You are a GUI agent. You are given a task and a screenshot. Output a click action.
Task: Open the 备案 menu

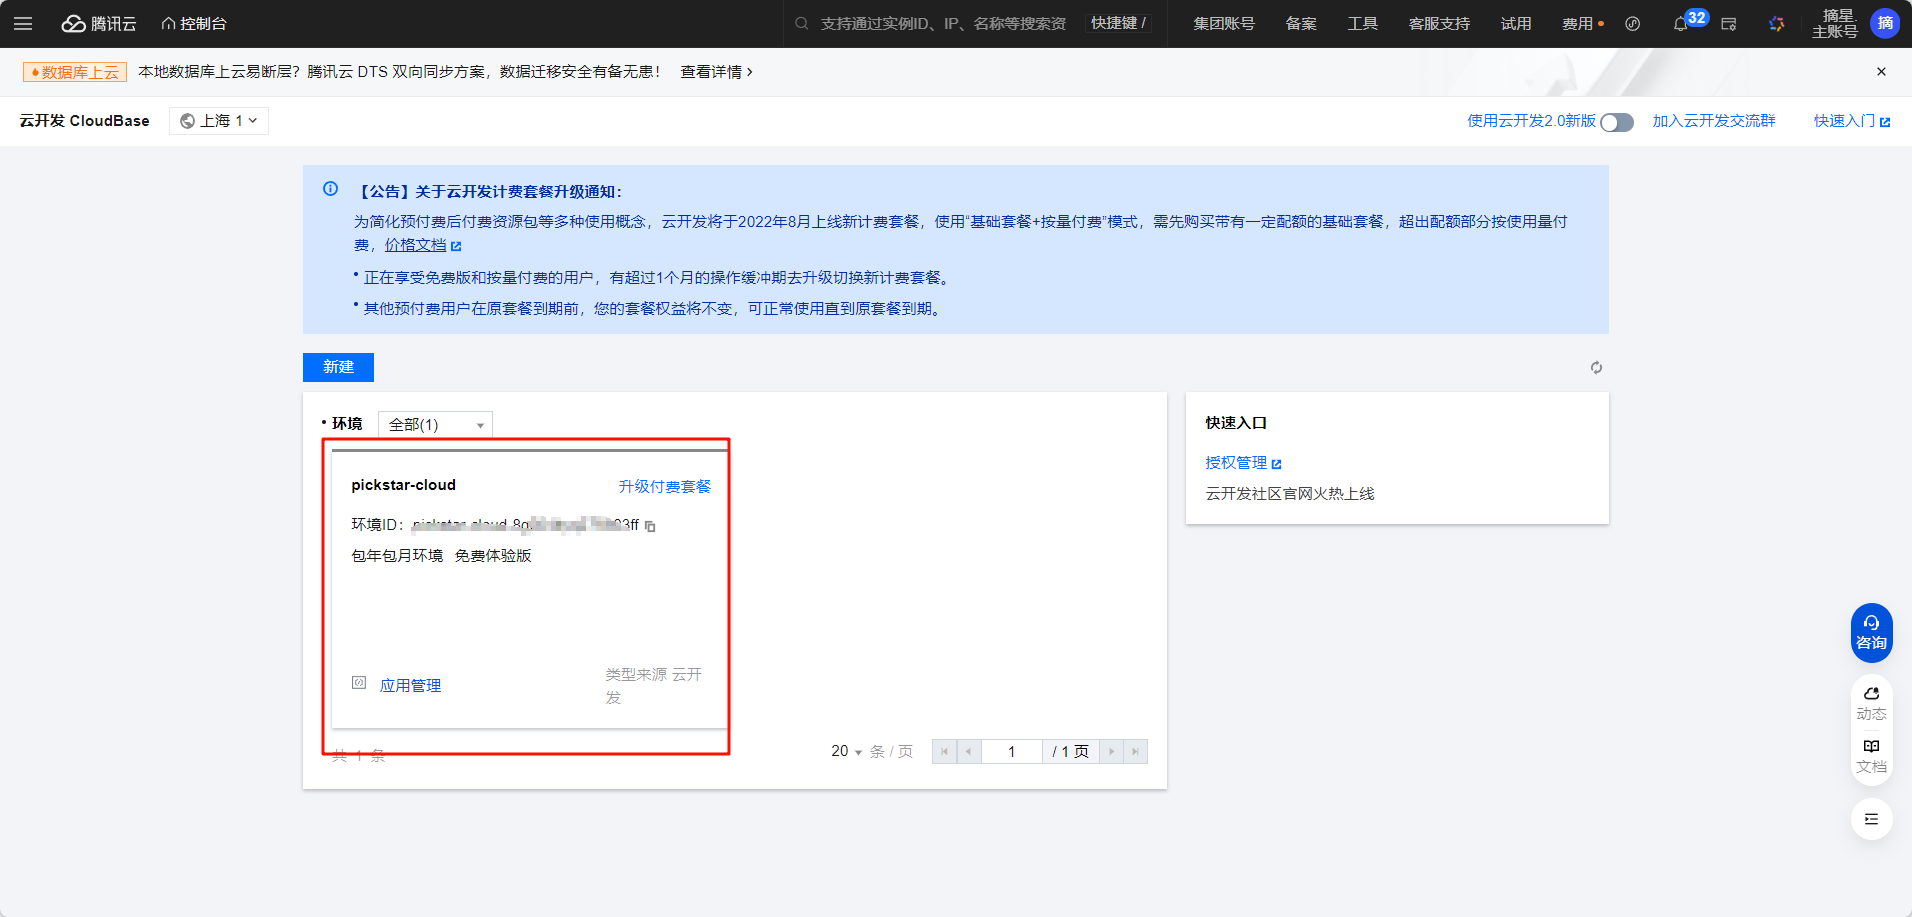(x=1301, y=23)
